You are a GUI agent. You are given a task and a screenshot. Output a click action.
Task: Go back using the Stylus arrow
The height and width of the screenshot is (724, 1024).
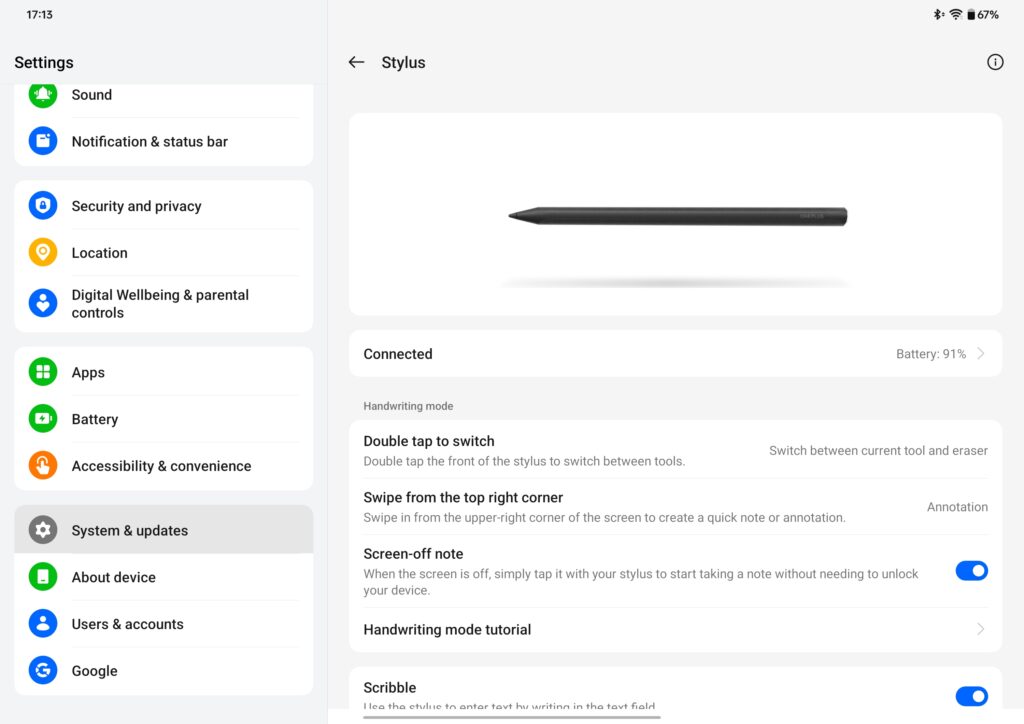pos(356,62)
